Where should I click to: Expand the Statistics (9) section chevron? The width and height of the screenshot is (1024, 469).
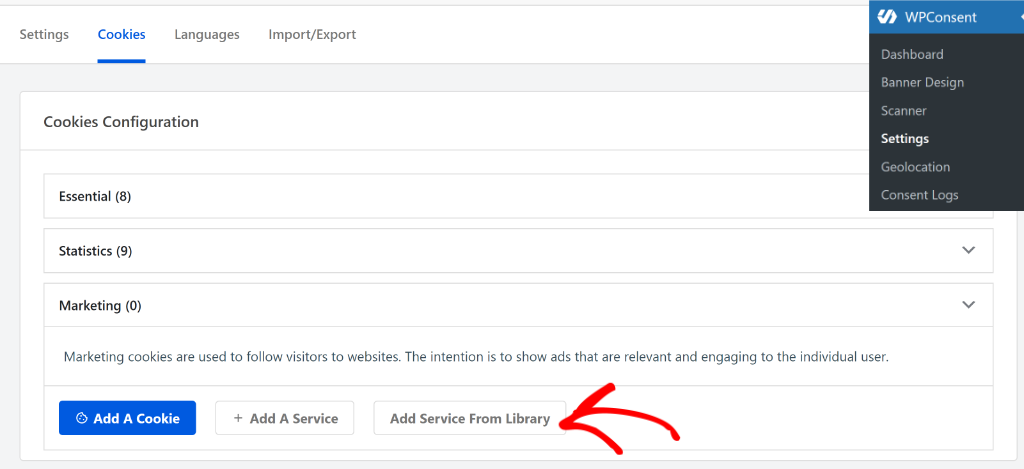click(x=968, y=250)
